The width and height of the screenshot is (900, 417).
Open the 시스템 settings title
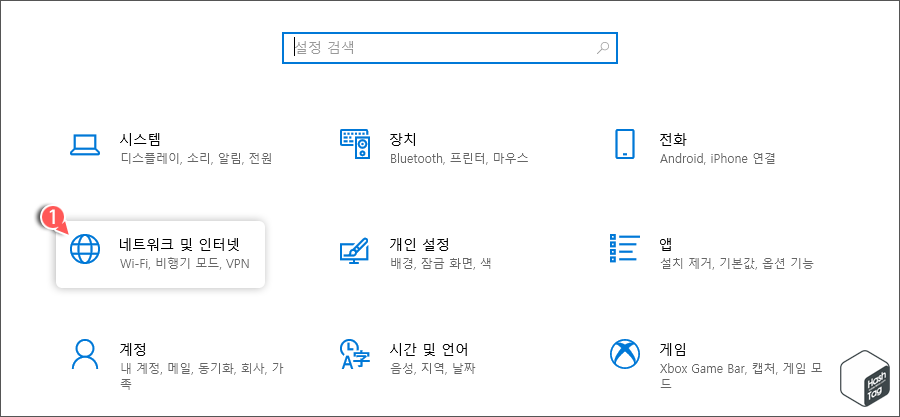(139, 139)
